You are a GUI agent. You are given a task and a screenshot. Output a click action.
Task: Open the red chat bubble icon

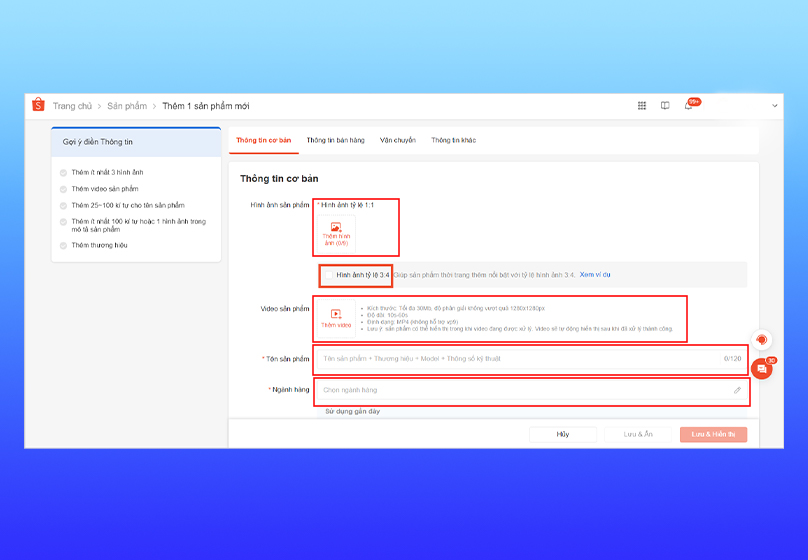click(x=762, y=369)
